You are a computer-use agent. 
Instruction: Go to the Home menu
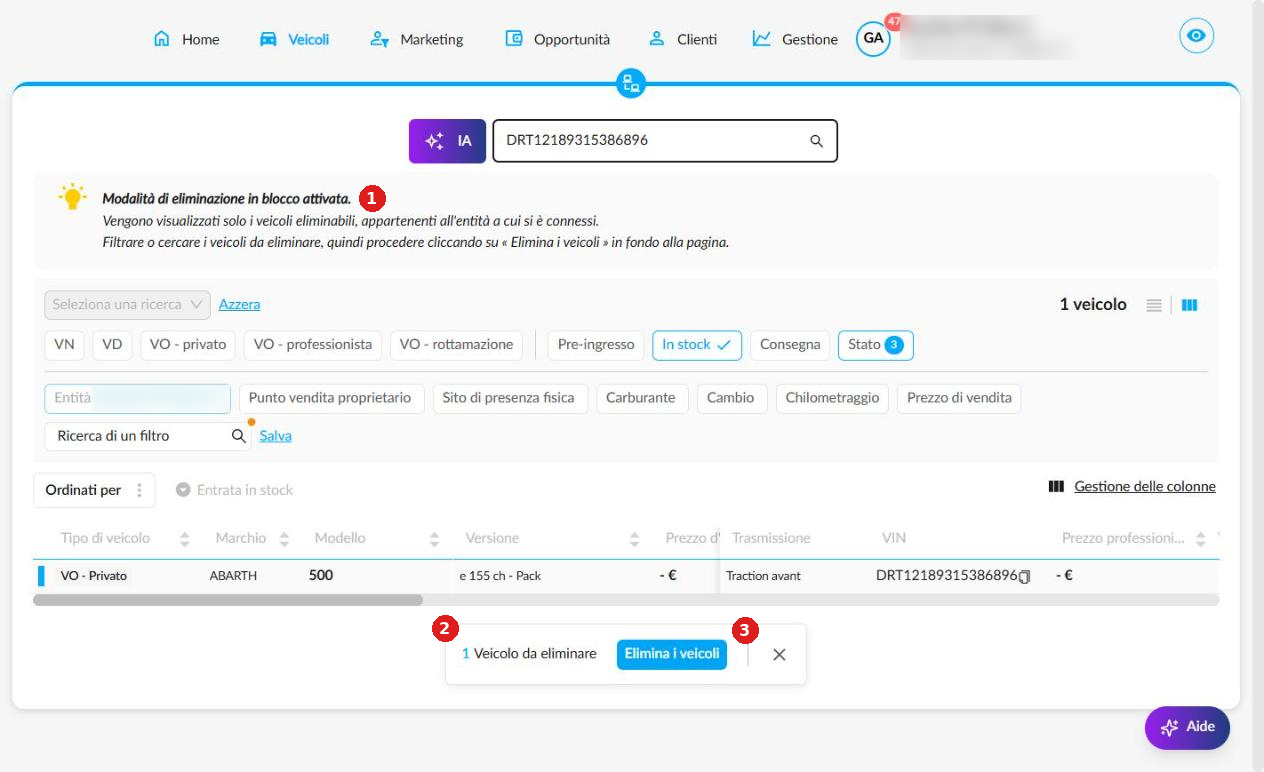186,40
